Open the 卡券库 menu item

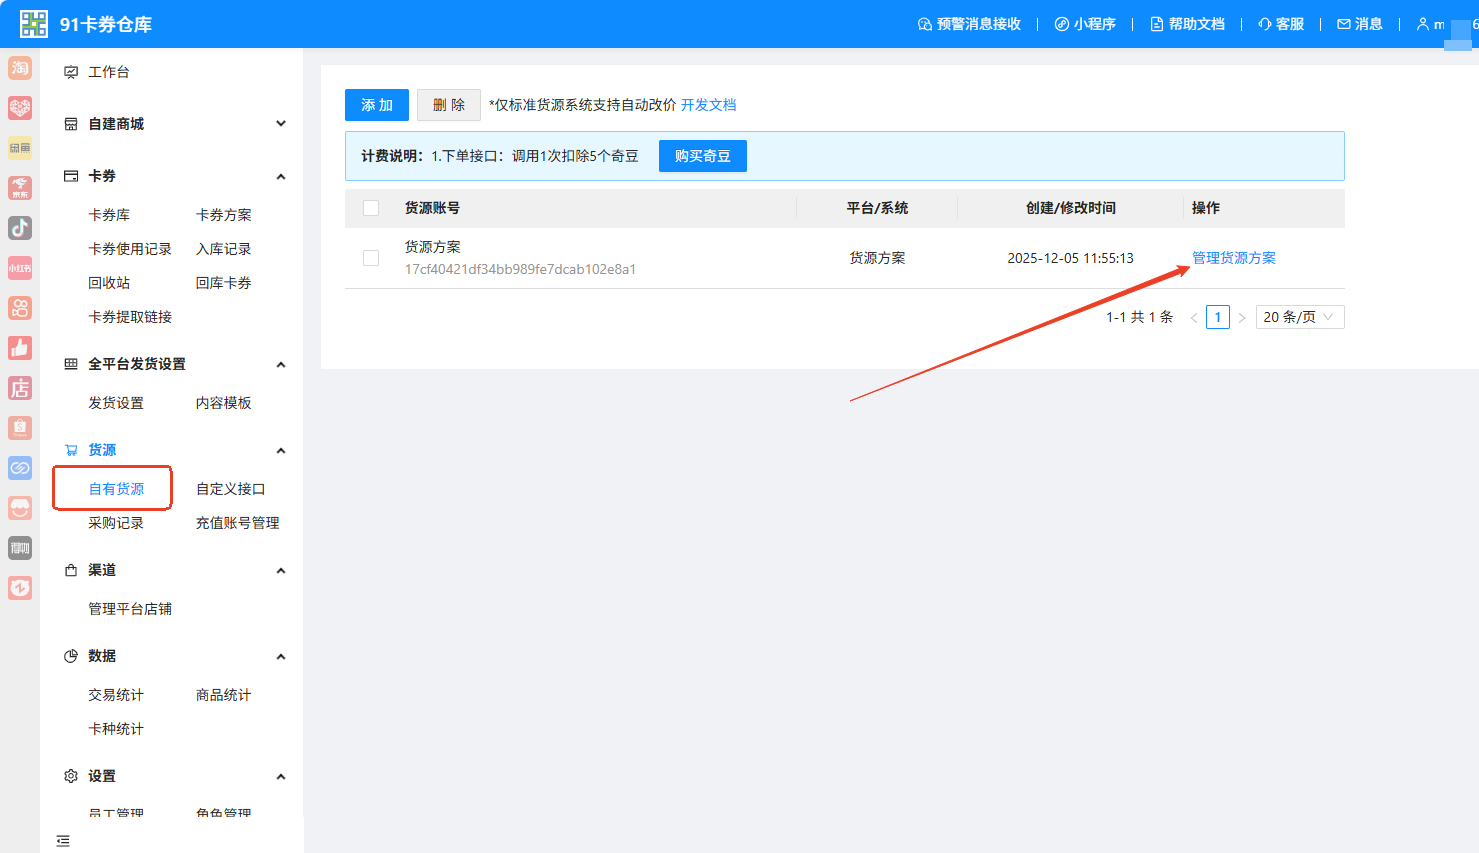click(109, 215)
